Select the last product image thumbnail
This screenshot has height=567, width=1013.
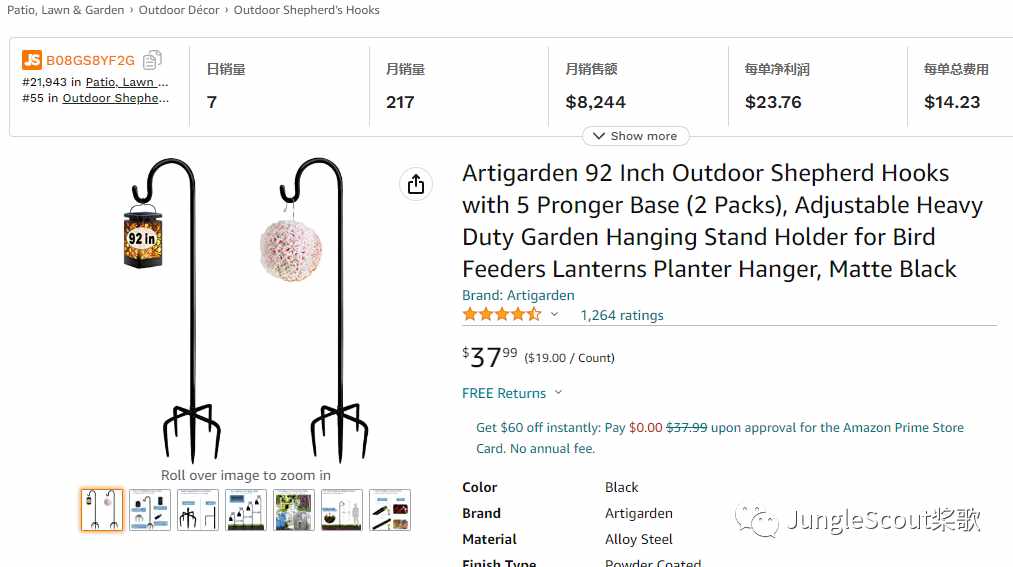(x=390, y=510)
